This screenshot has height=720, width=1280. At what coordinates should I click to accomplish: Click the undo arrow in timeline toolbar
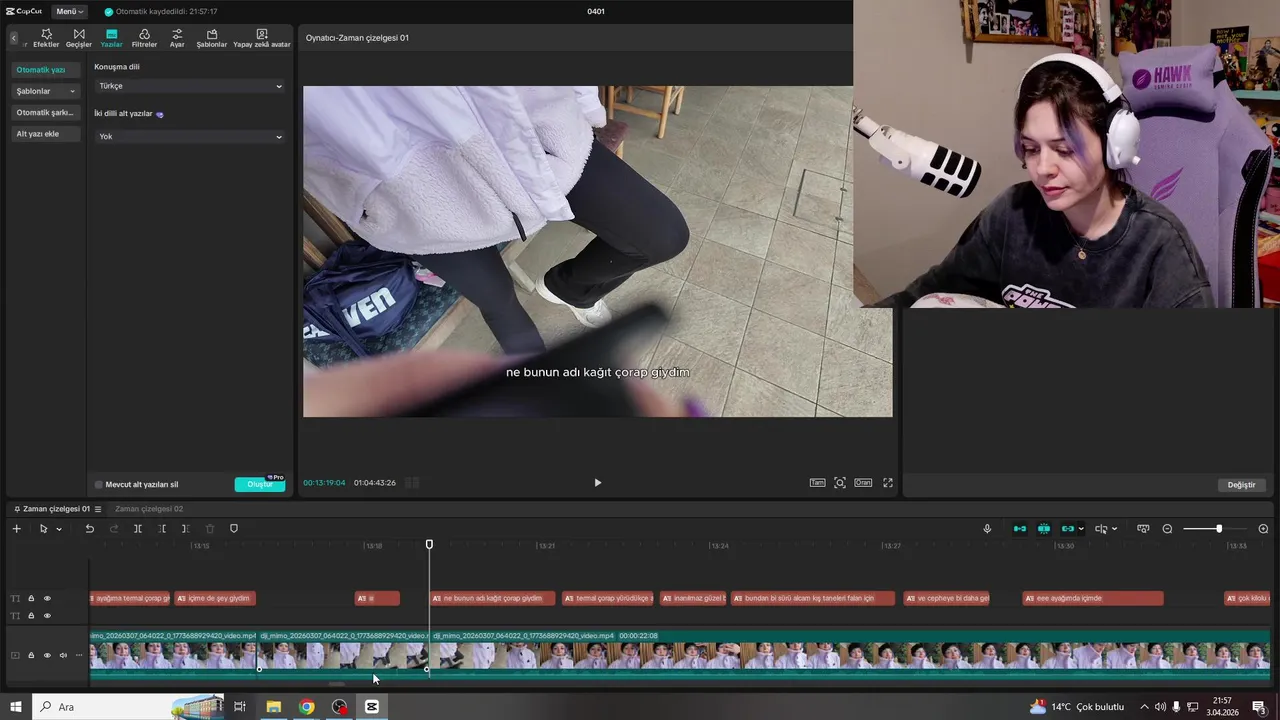click(89, 529)
